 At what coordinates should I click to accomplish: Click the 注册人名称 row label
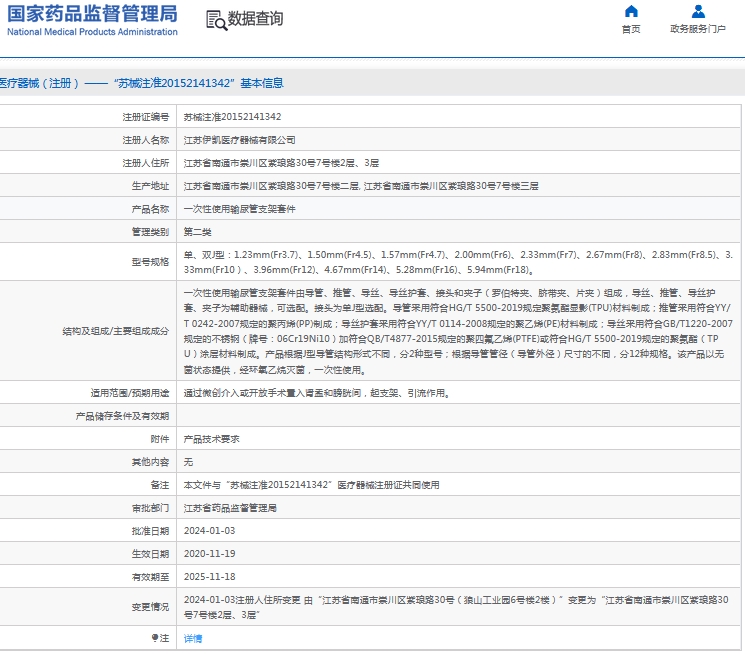point(145,140)
